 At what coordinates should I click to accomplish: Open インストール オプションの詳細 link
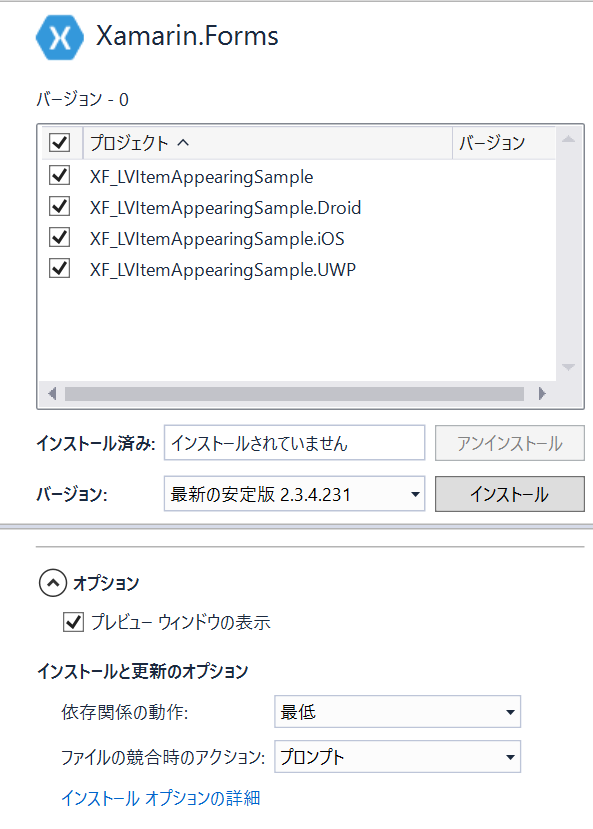pos(161,798)
